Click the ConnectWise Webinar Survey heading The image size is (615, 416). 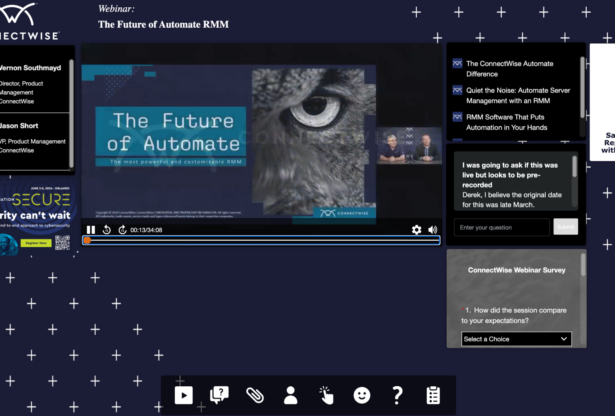coord(517,270)
